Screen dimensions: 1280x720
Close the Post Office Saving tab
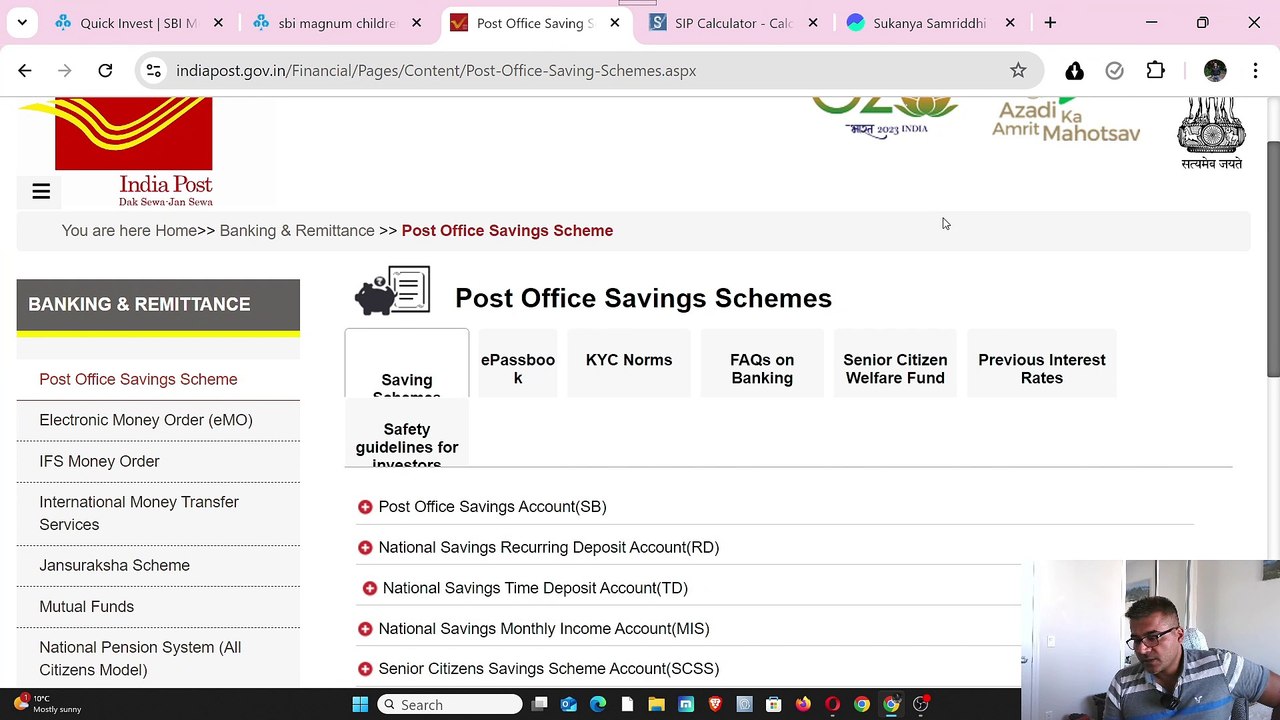coord(614,23)
